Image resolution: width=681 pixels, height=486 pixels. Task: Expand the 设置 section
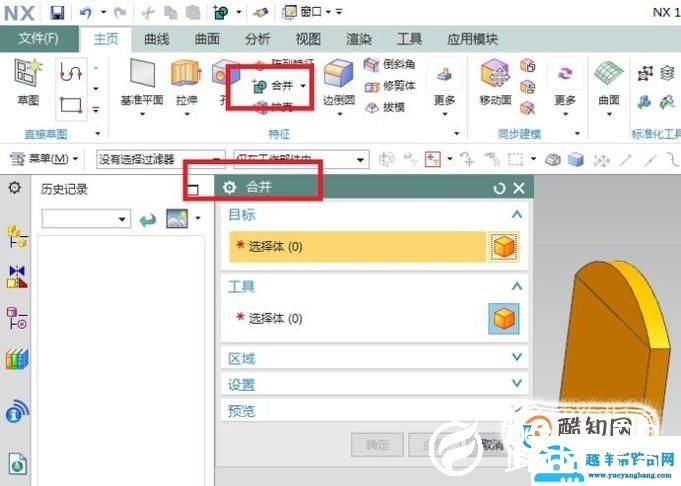[516, 383]
